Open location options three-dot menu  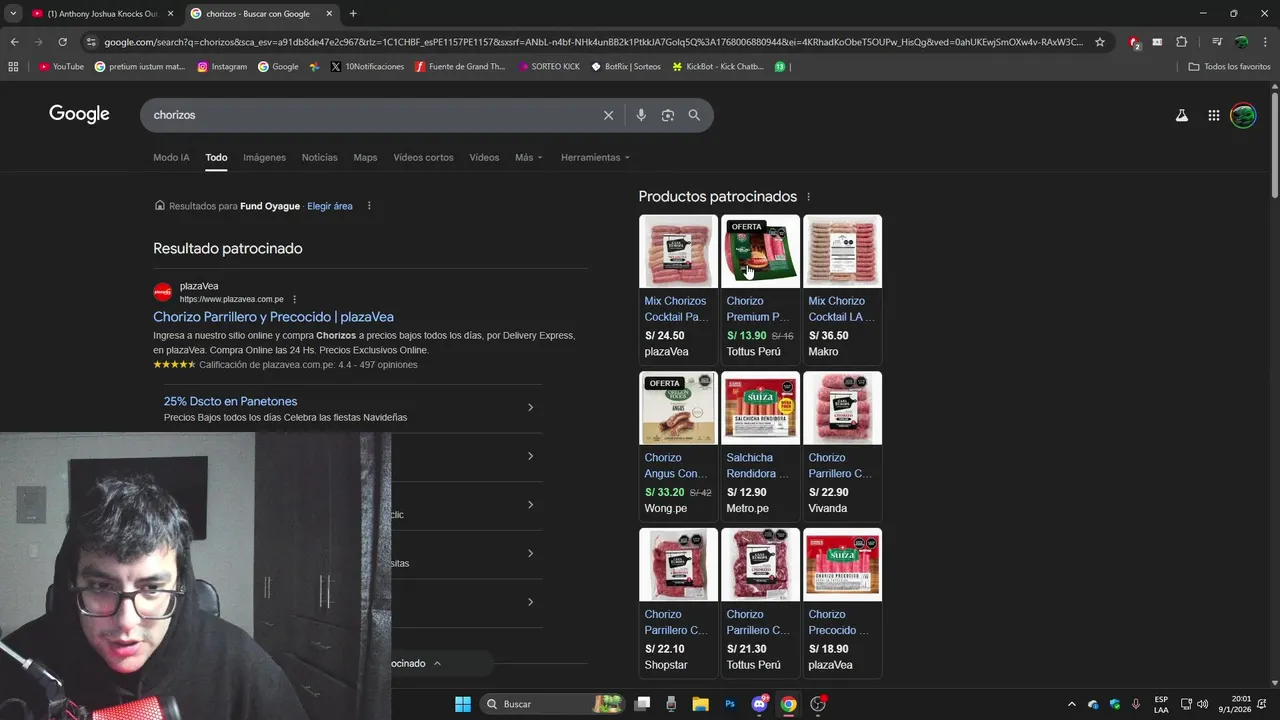[x=369, y=206]
